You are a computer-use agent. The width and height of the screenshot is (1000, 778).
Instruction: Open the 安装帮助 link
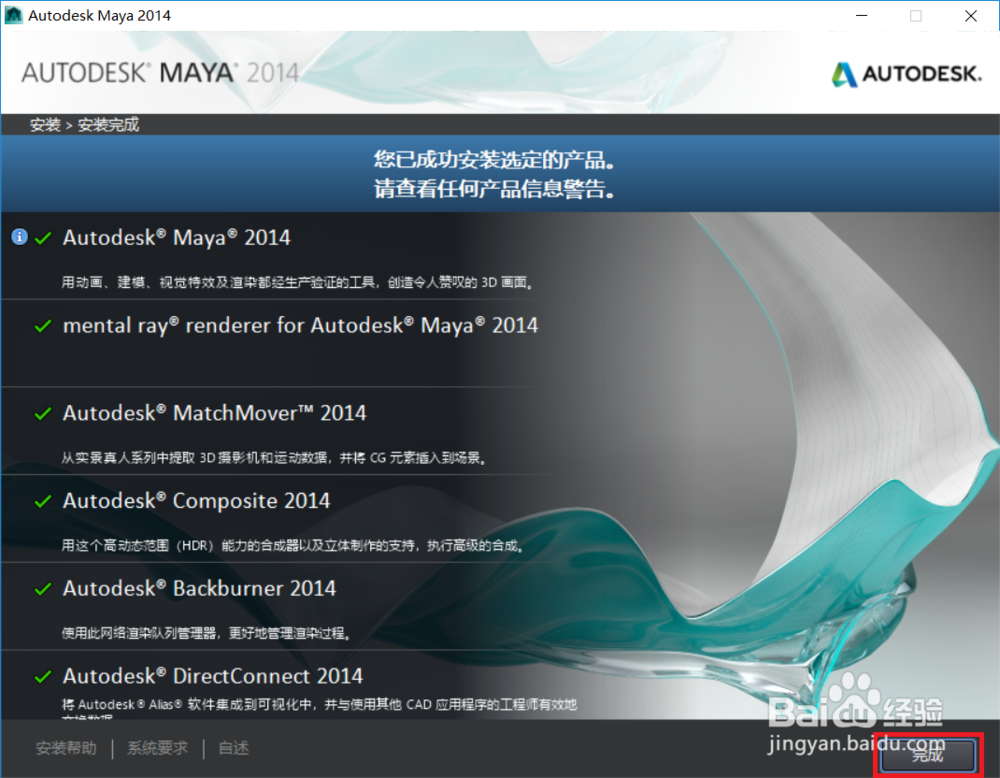65,748
